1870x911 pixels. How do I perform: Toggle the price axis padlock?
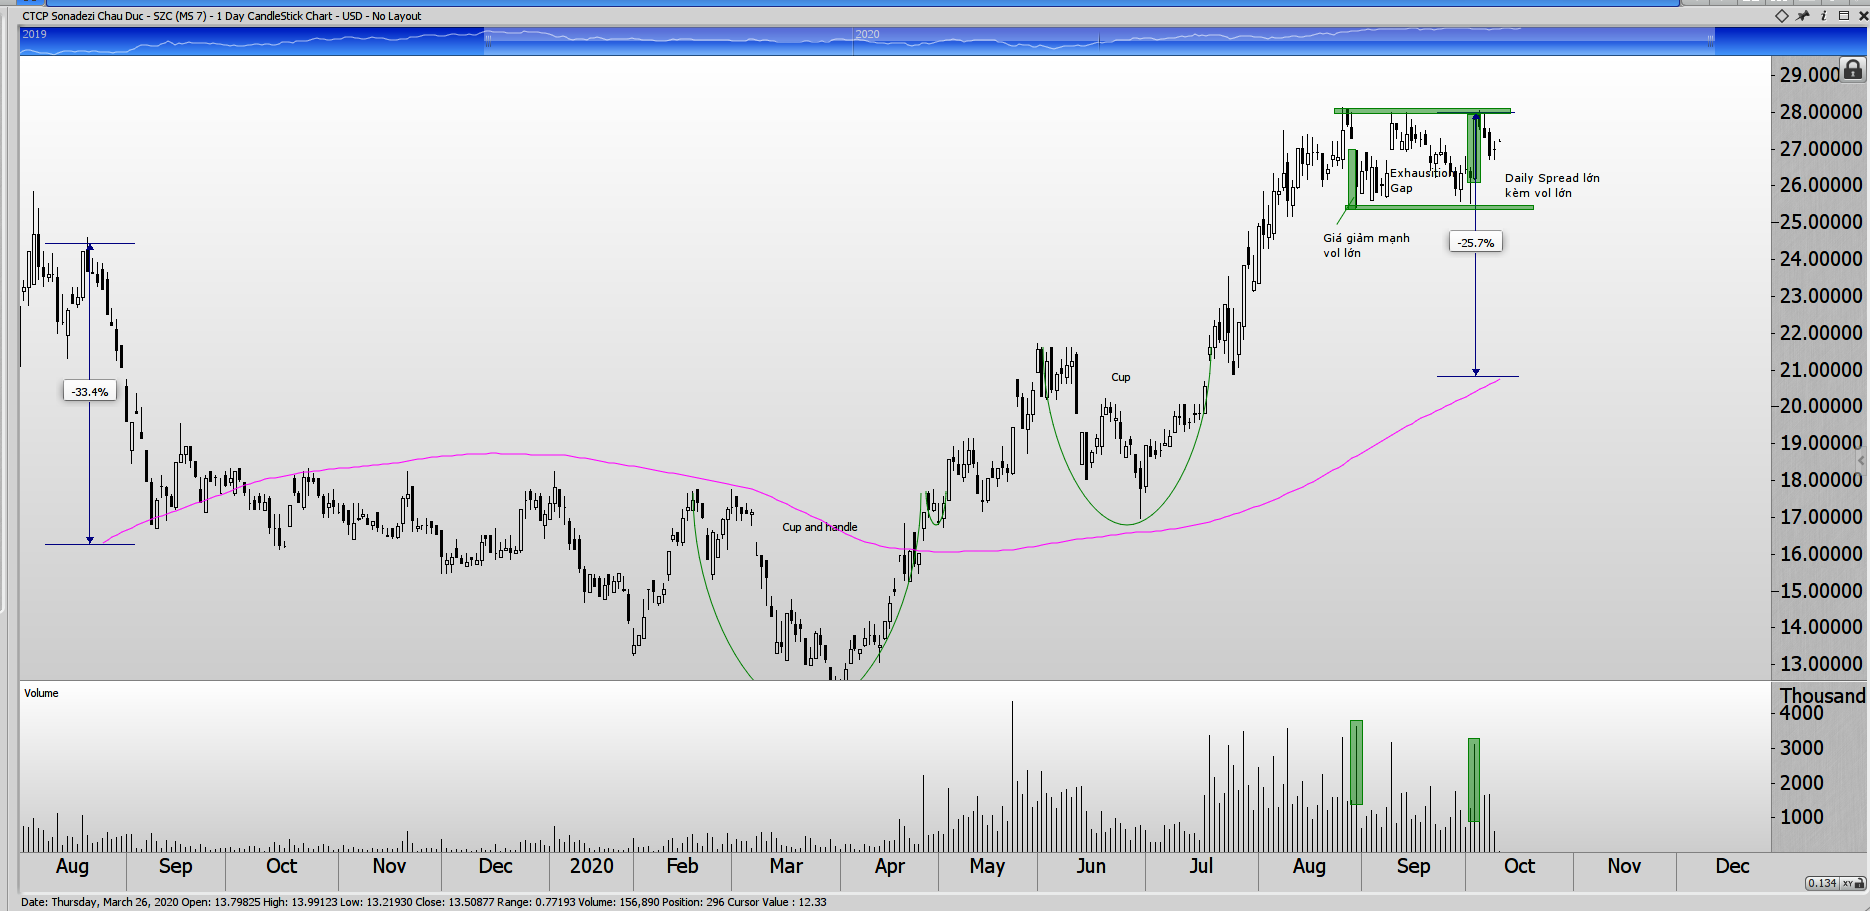click(1853, 70)
